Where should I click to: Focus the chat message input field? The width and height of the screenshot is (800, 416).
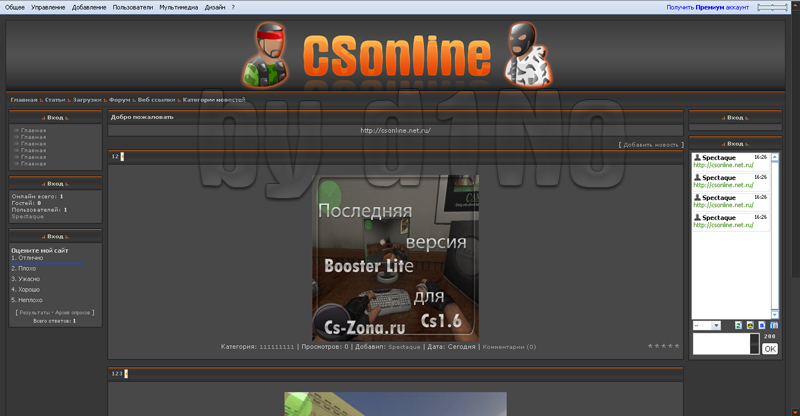click(x=721, y=344)
